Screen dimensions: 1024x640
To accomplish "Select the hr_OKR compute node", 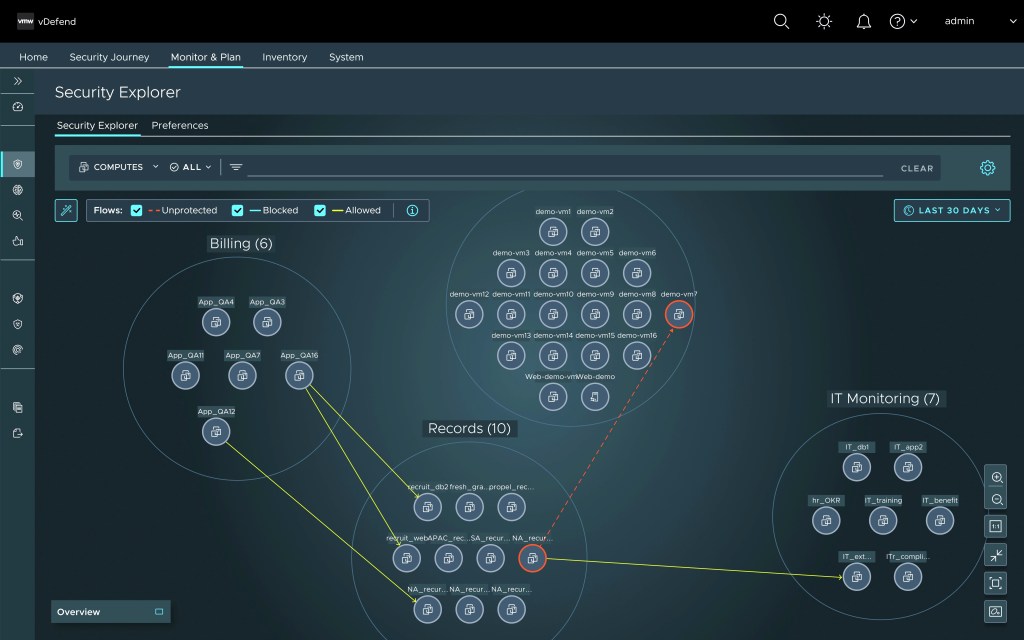I will (826, 520).
